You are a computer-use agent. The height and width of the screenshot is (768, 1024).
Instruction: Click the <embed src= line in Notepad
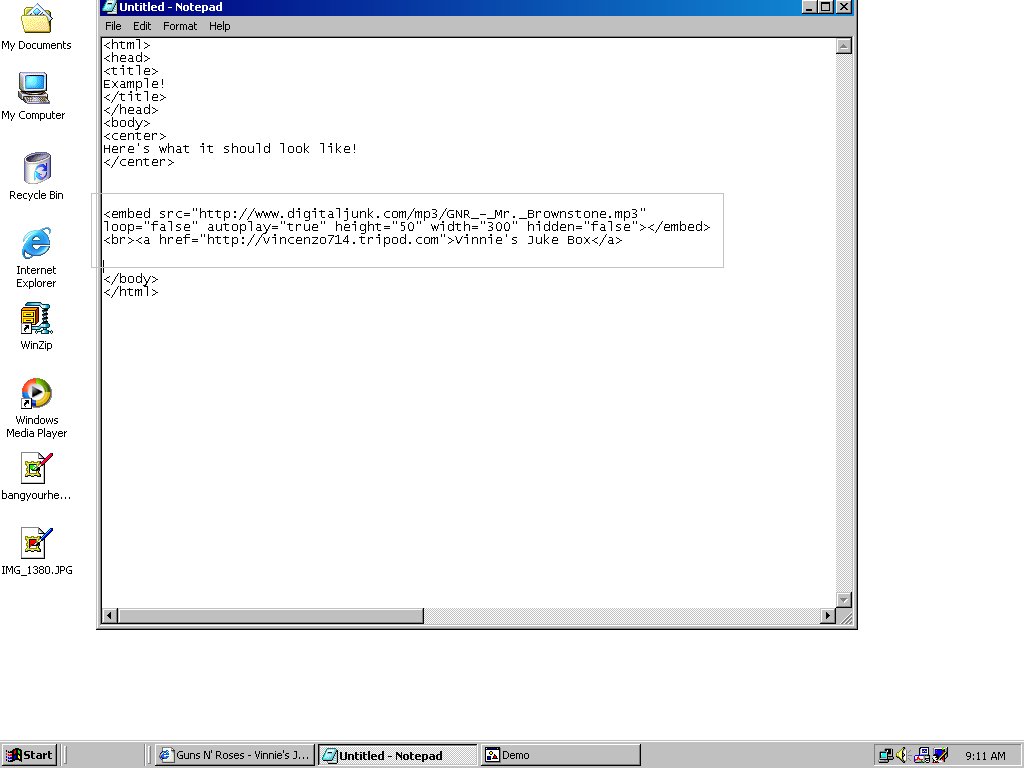(375, 214)
